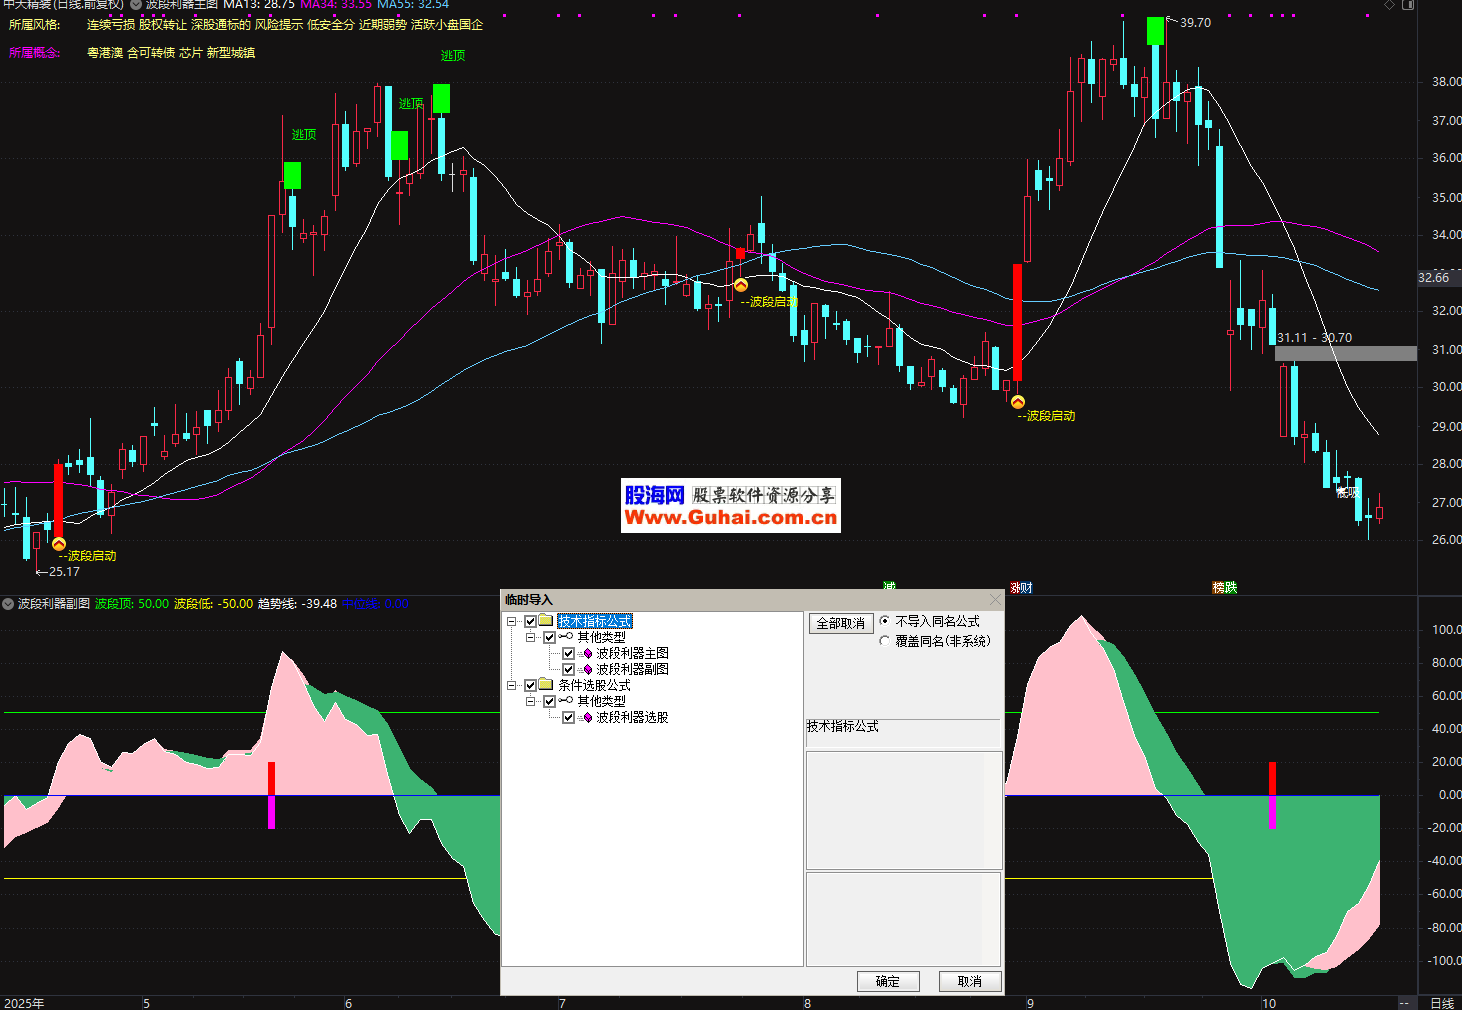Click the yellow folder icon of 技术指标公式
The width and height of the screenshot is (1462, 1010).
[x=546, y=621]
